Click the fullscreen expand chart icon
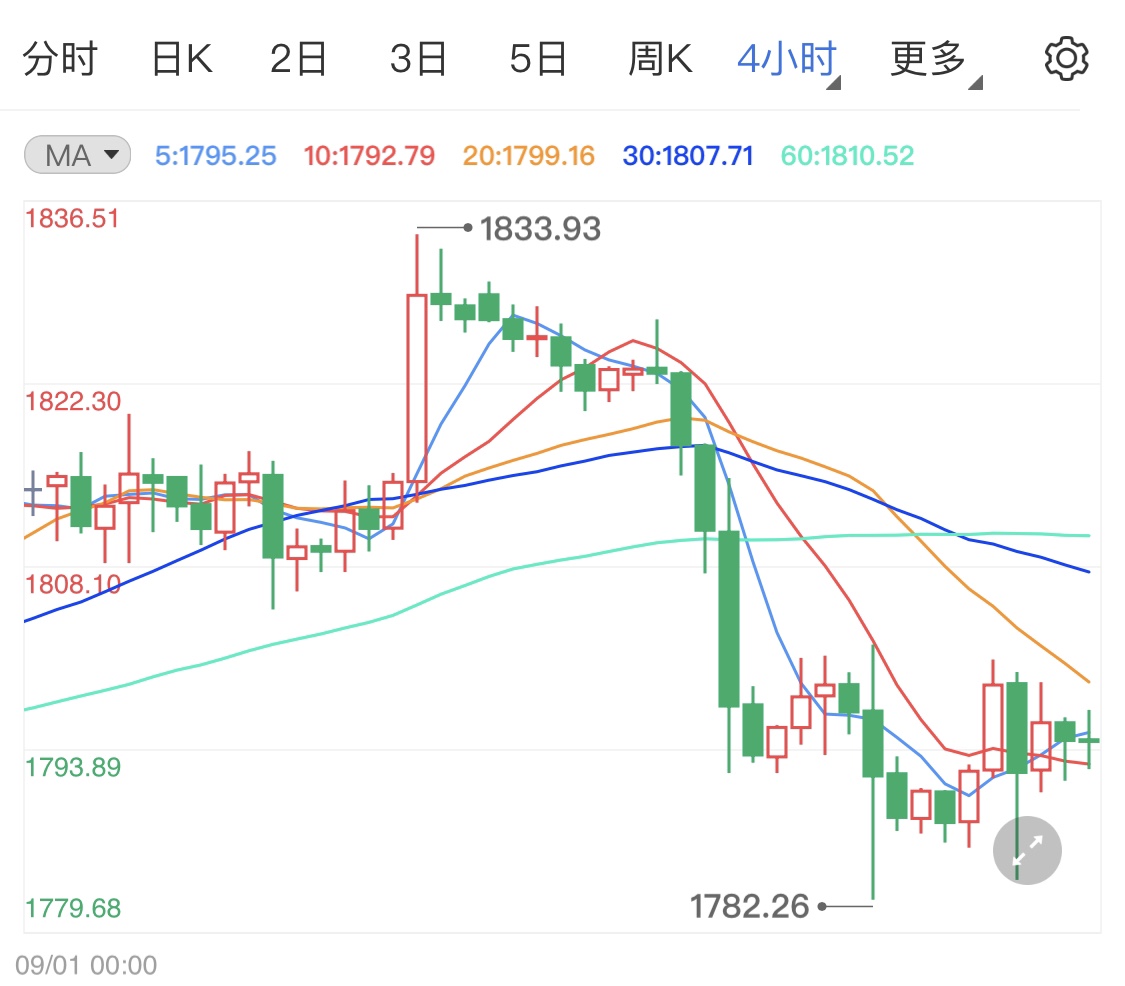 (x=1027, y=850)
